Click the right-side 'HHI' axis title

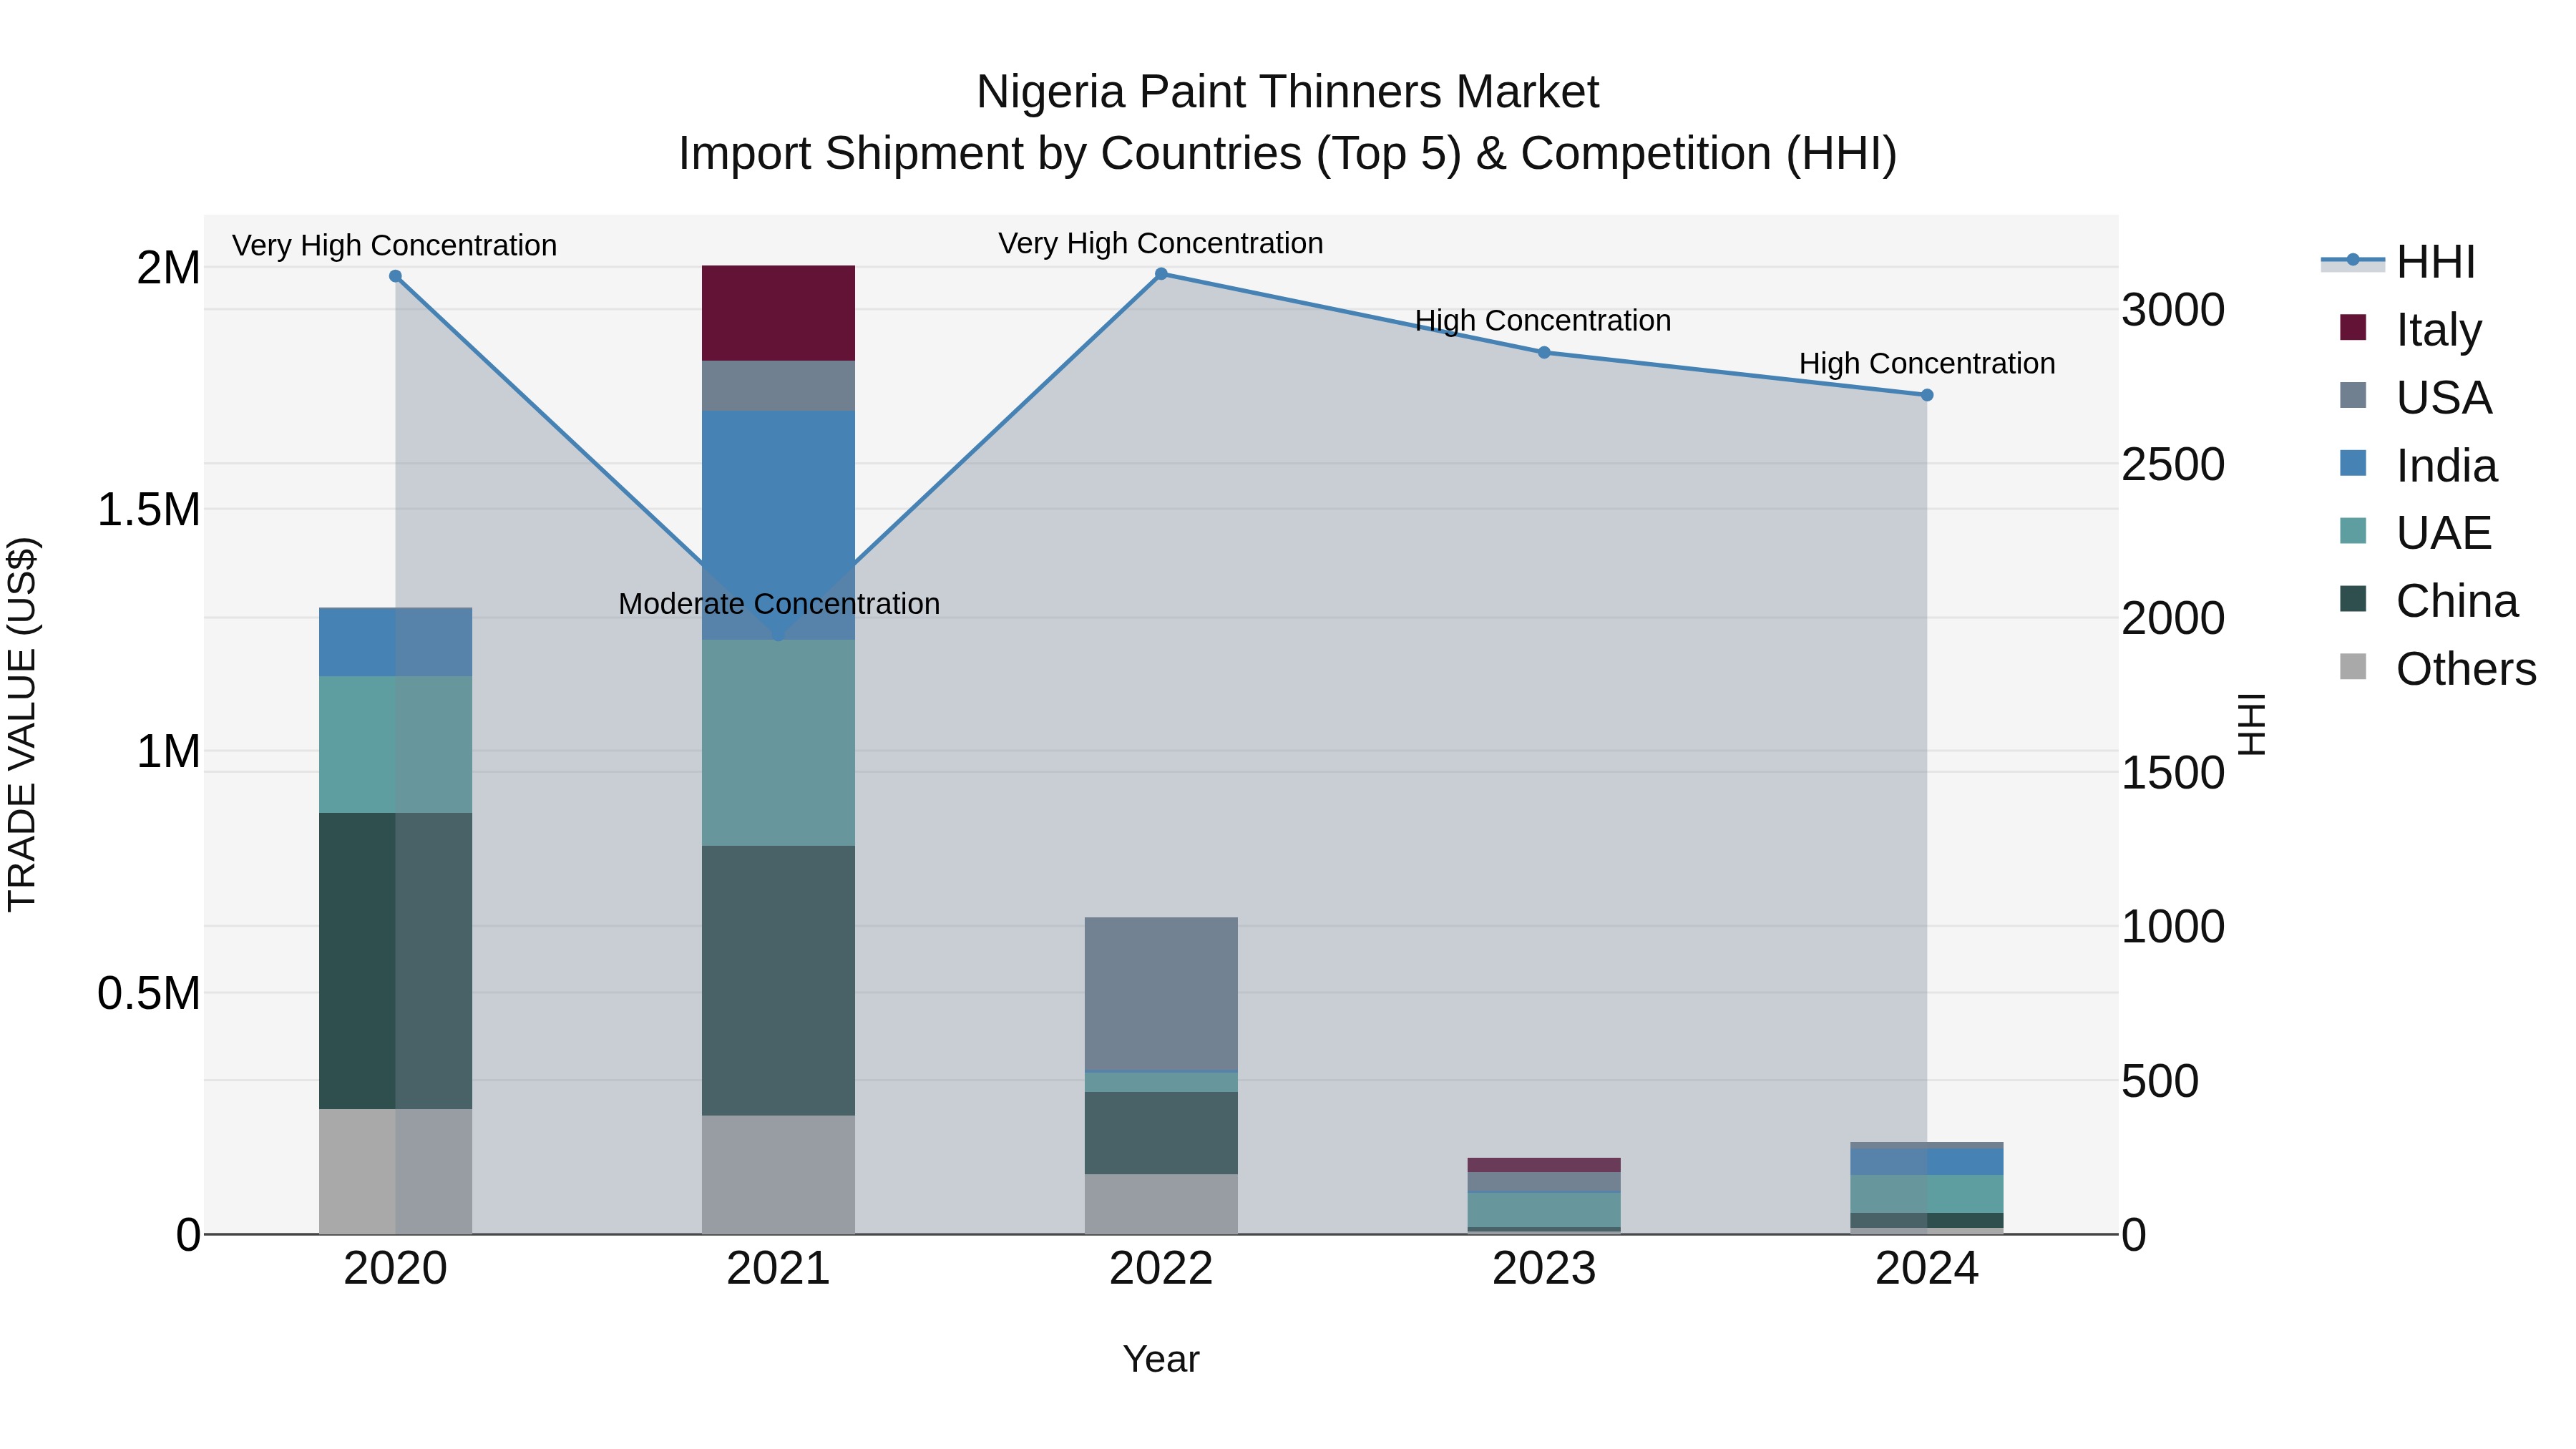point(2252,724)
